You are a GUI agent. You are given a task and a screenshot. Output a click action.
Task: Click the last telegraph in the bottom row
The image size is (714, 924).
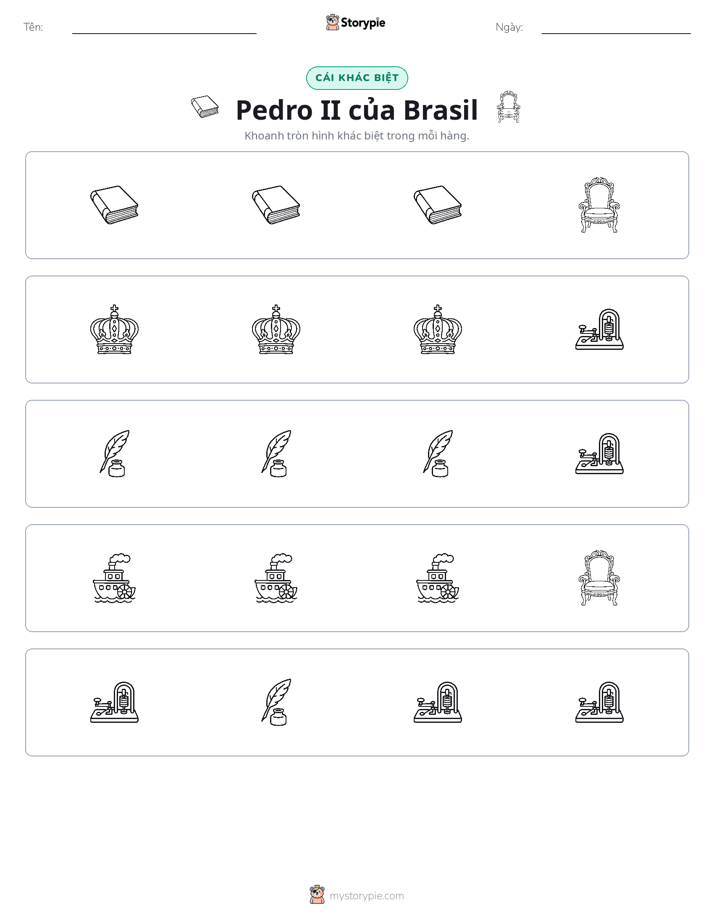599,702
